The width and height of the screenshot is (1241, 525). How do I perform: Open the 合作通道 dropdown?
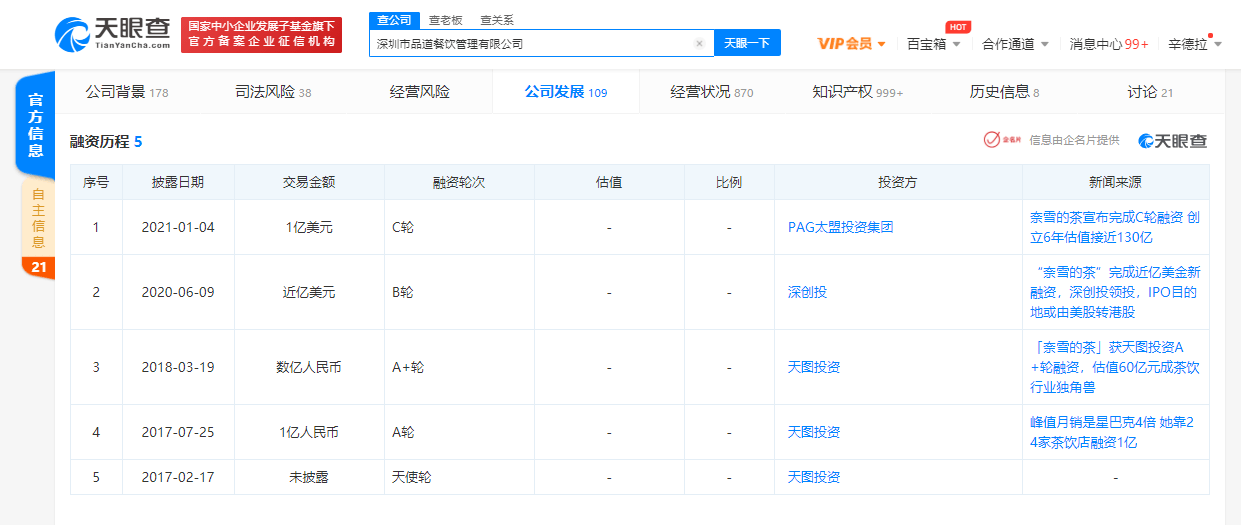(x=1016, y=43)
